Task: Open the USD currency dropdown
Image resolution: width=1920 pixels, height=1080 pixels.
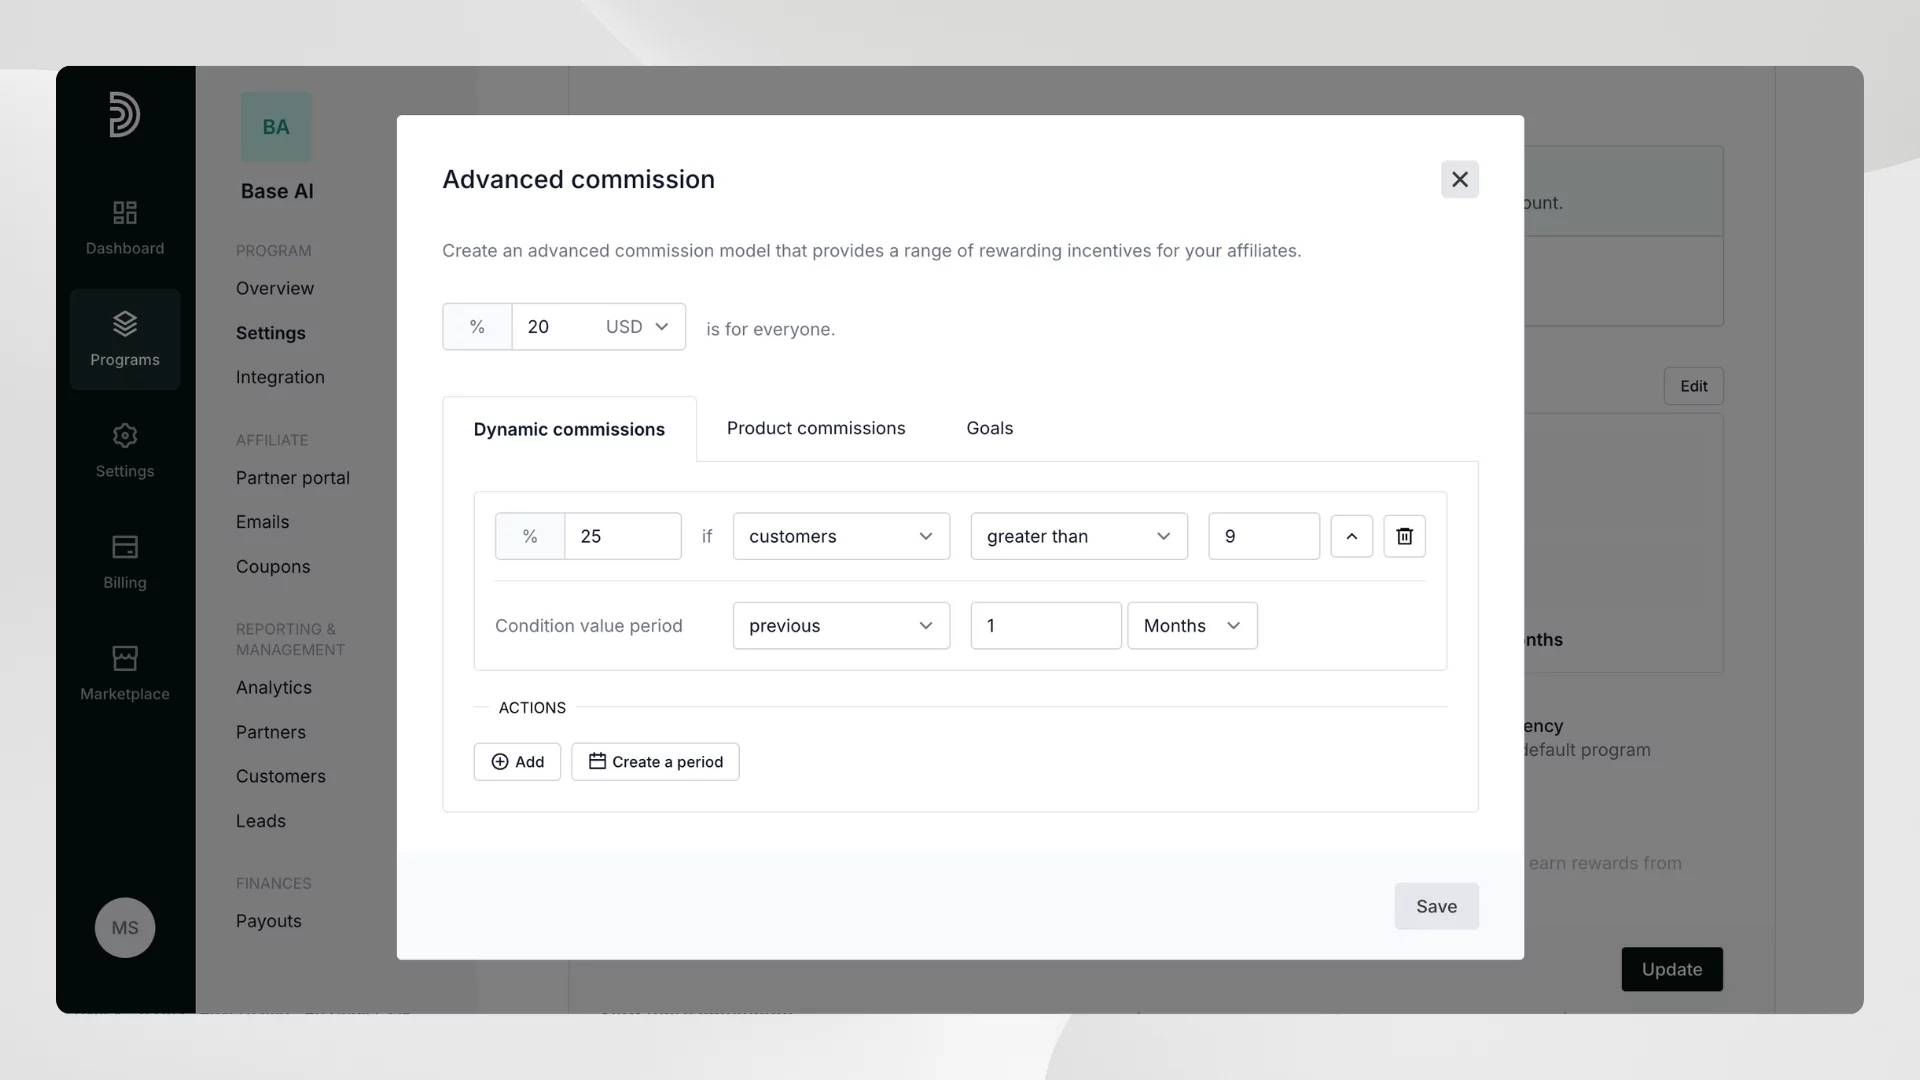Action: tap(637, 327)
